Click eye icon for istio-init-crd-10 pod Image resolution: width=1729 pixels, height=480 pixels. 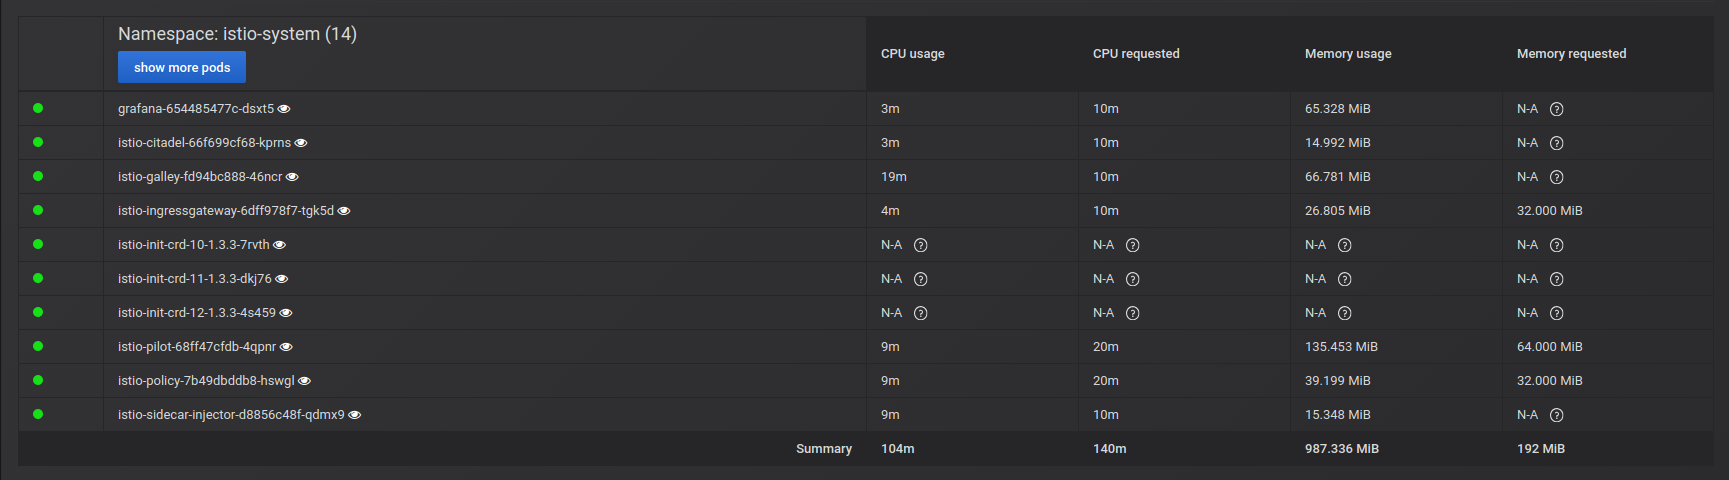(280, 245)
